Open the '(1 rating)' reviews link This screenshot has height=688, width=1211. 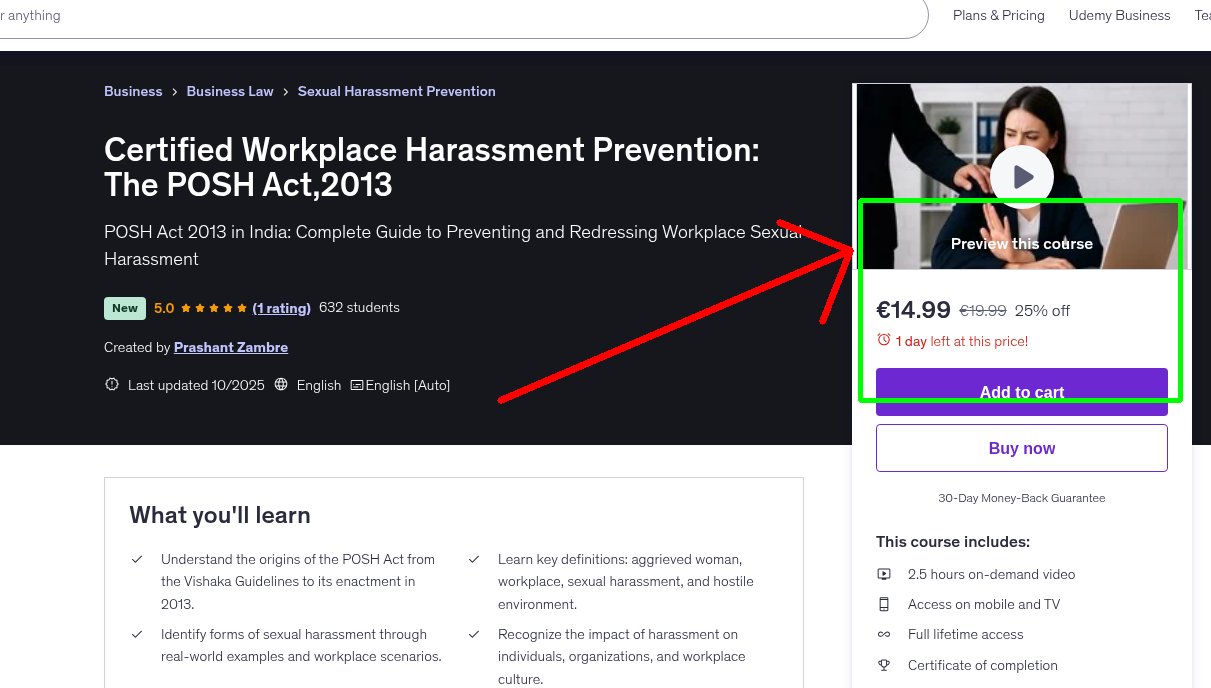282,308
